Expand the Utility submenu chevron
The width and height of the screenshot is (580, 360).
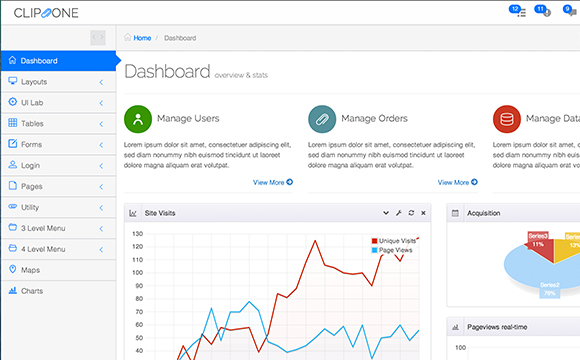[101, 208]
